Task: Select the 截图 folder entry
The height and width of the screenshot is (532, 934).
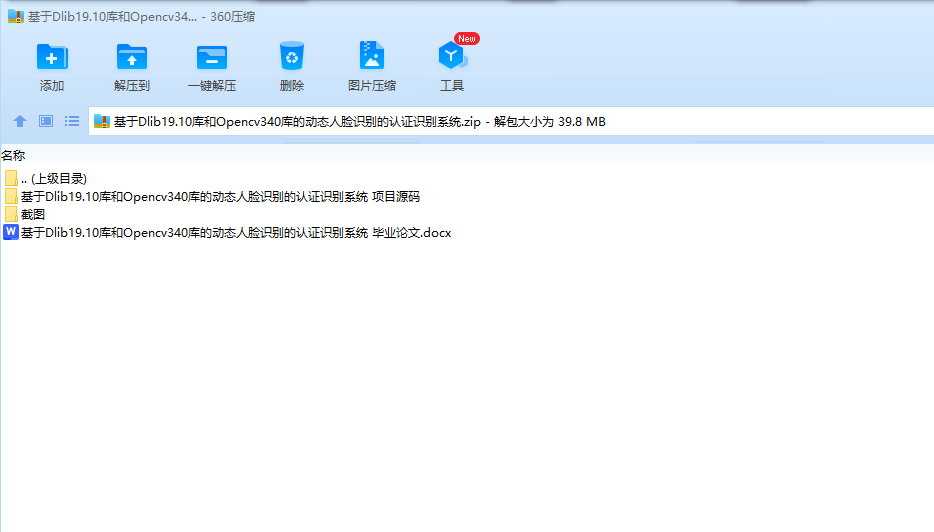Action: click(24, 214)
